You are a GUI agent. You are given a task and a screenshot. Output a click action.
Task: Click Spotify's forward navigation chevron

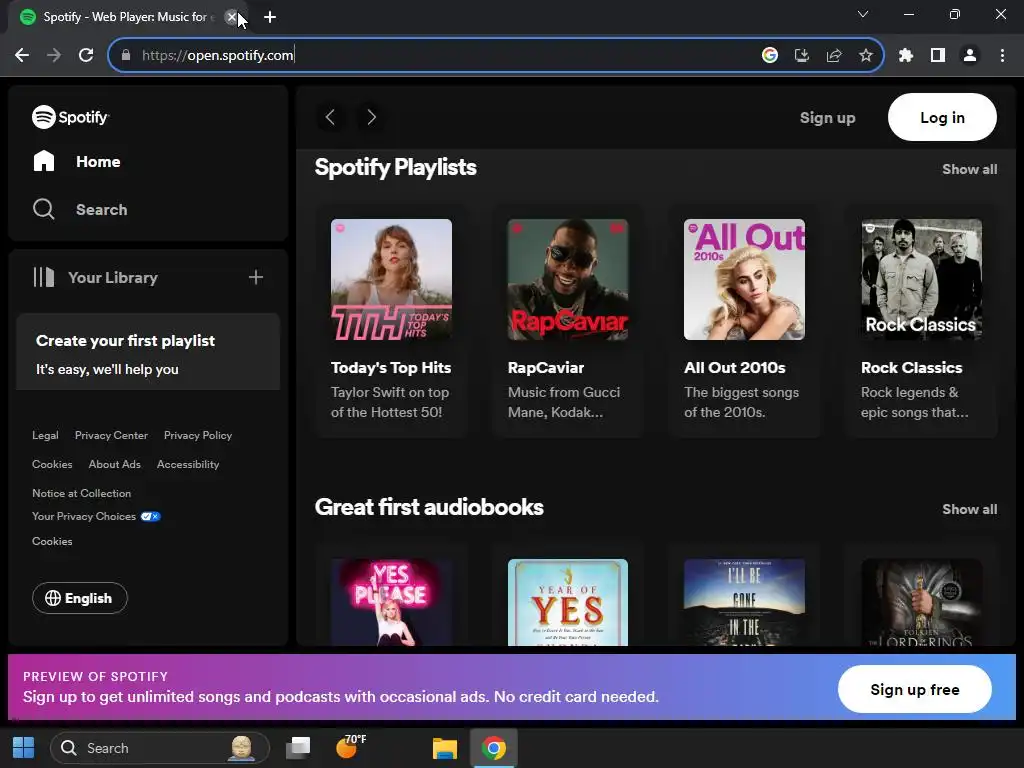(x=371, y=118)
